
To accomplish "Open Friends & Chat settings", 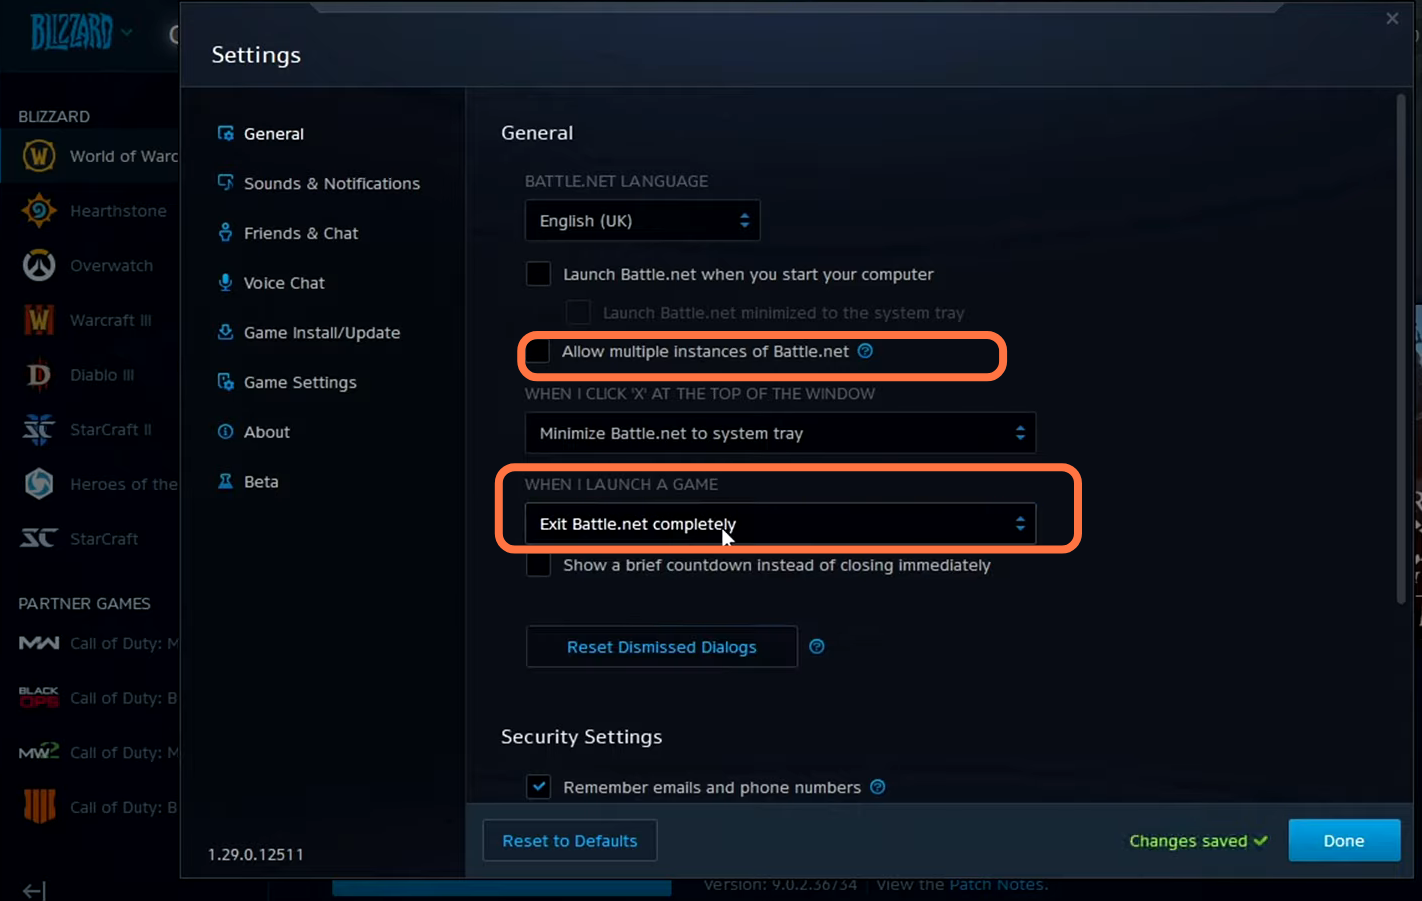I will coord(288,233).
